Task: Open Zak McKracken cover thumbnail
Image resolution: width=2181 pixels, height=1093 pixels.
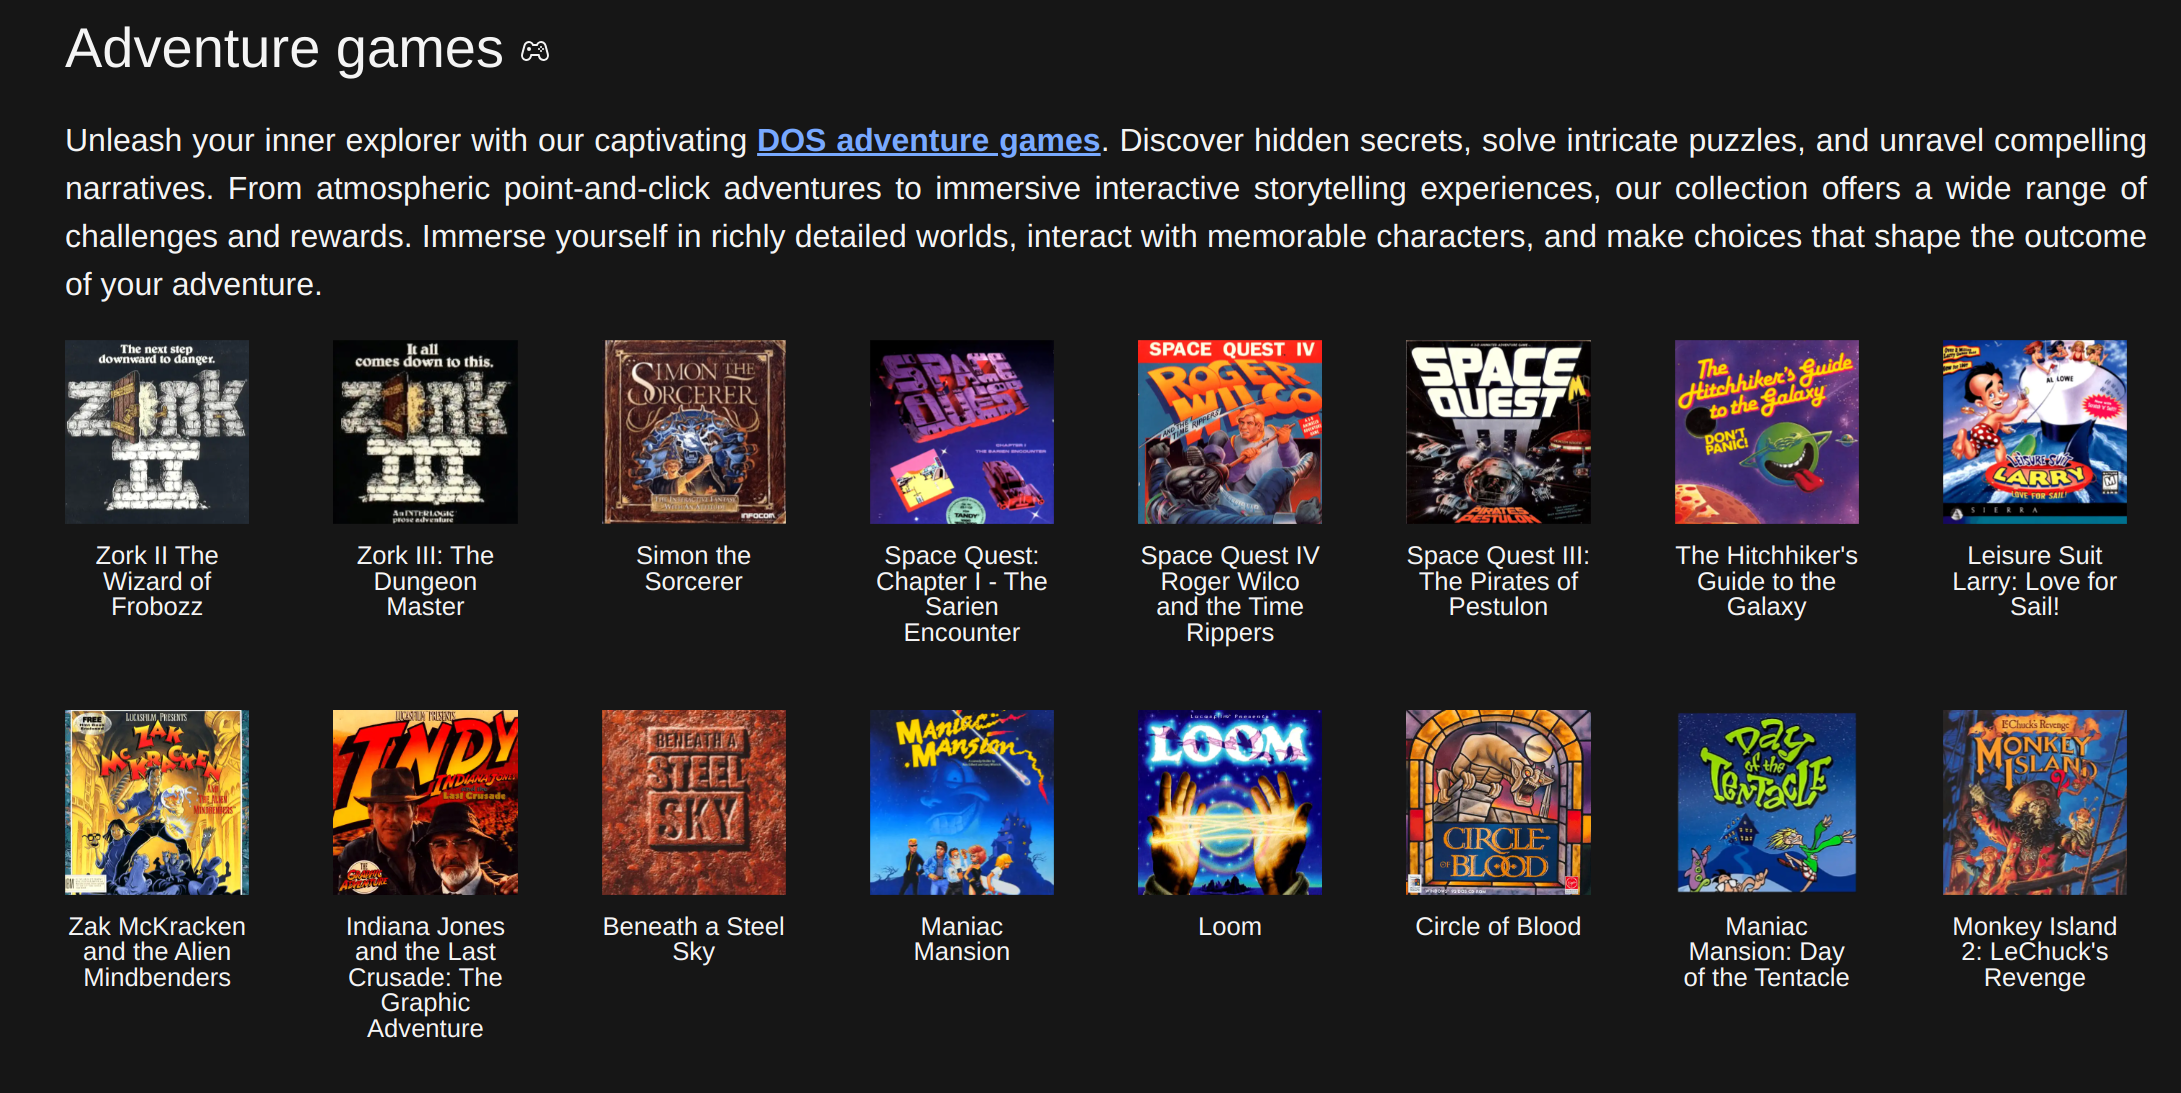Action: 157,802
